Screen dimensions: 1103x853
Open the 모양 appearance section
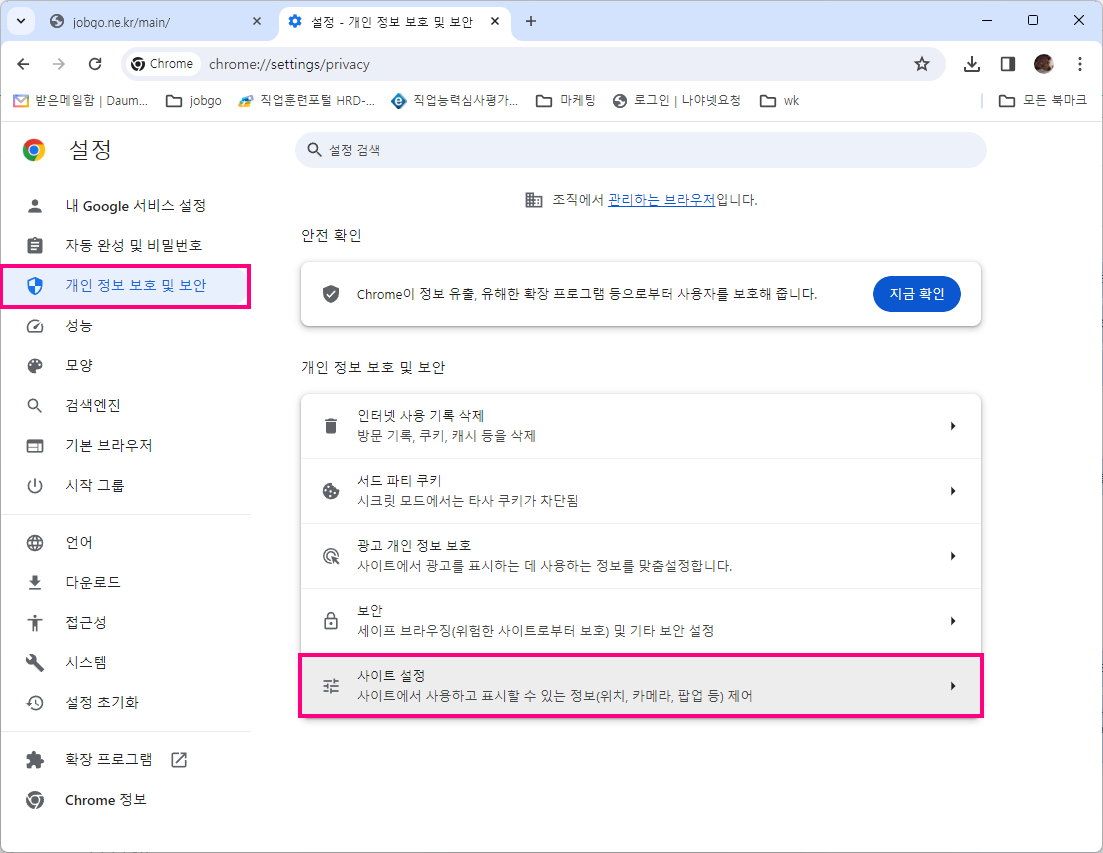coord(127,366)
